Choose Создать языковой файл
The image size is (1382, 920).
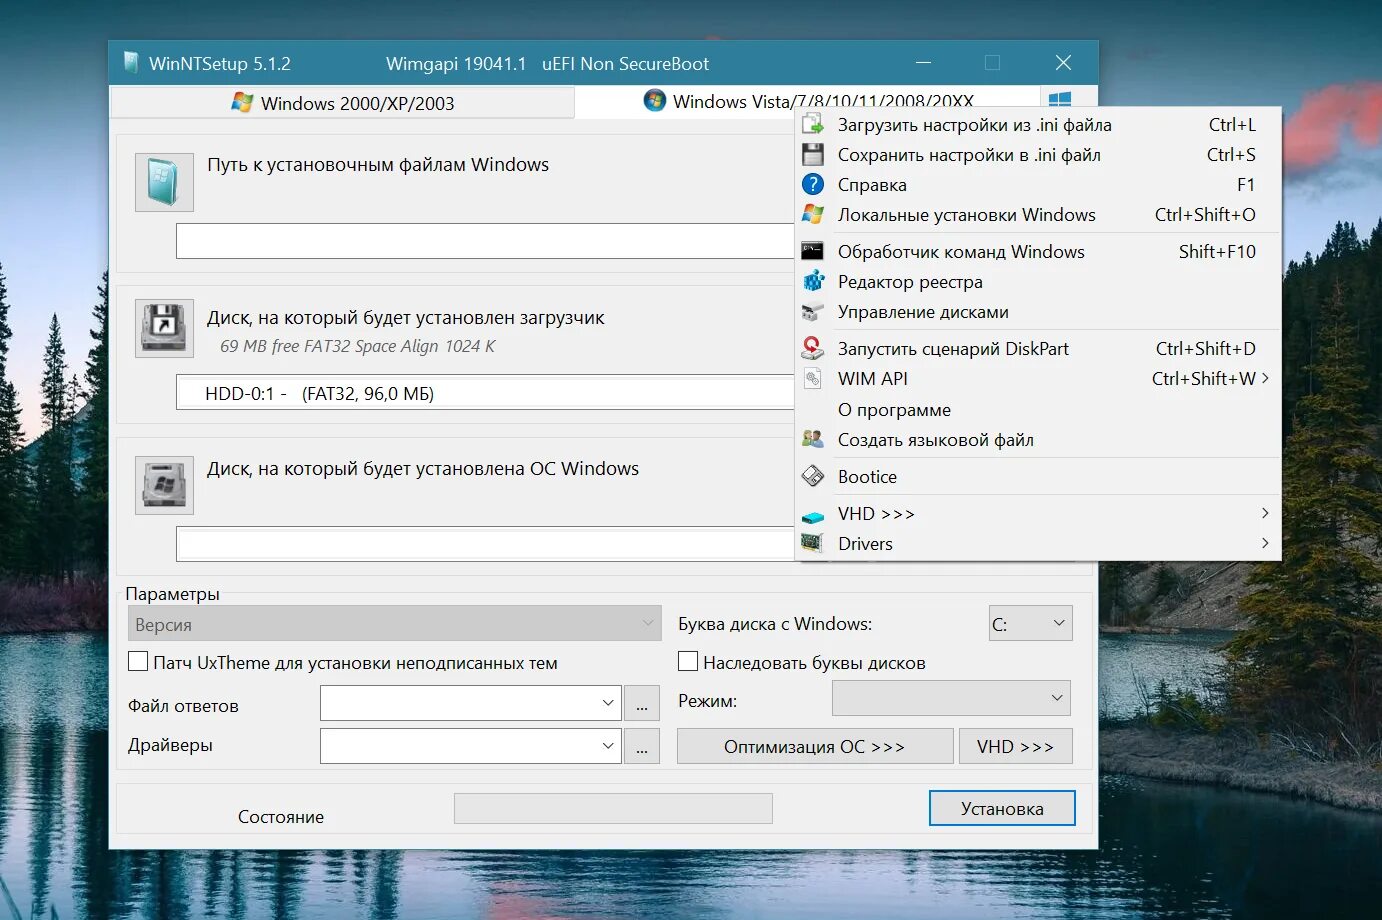coord(1038,440)
